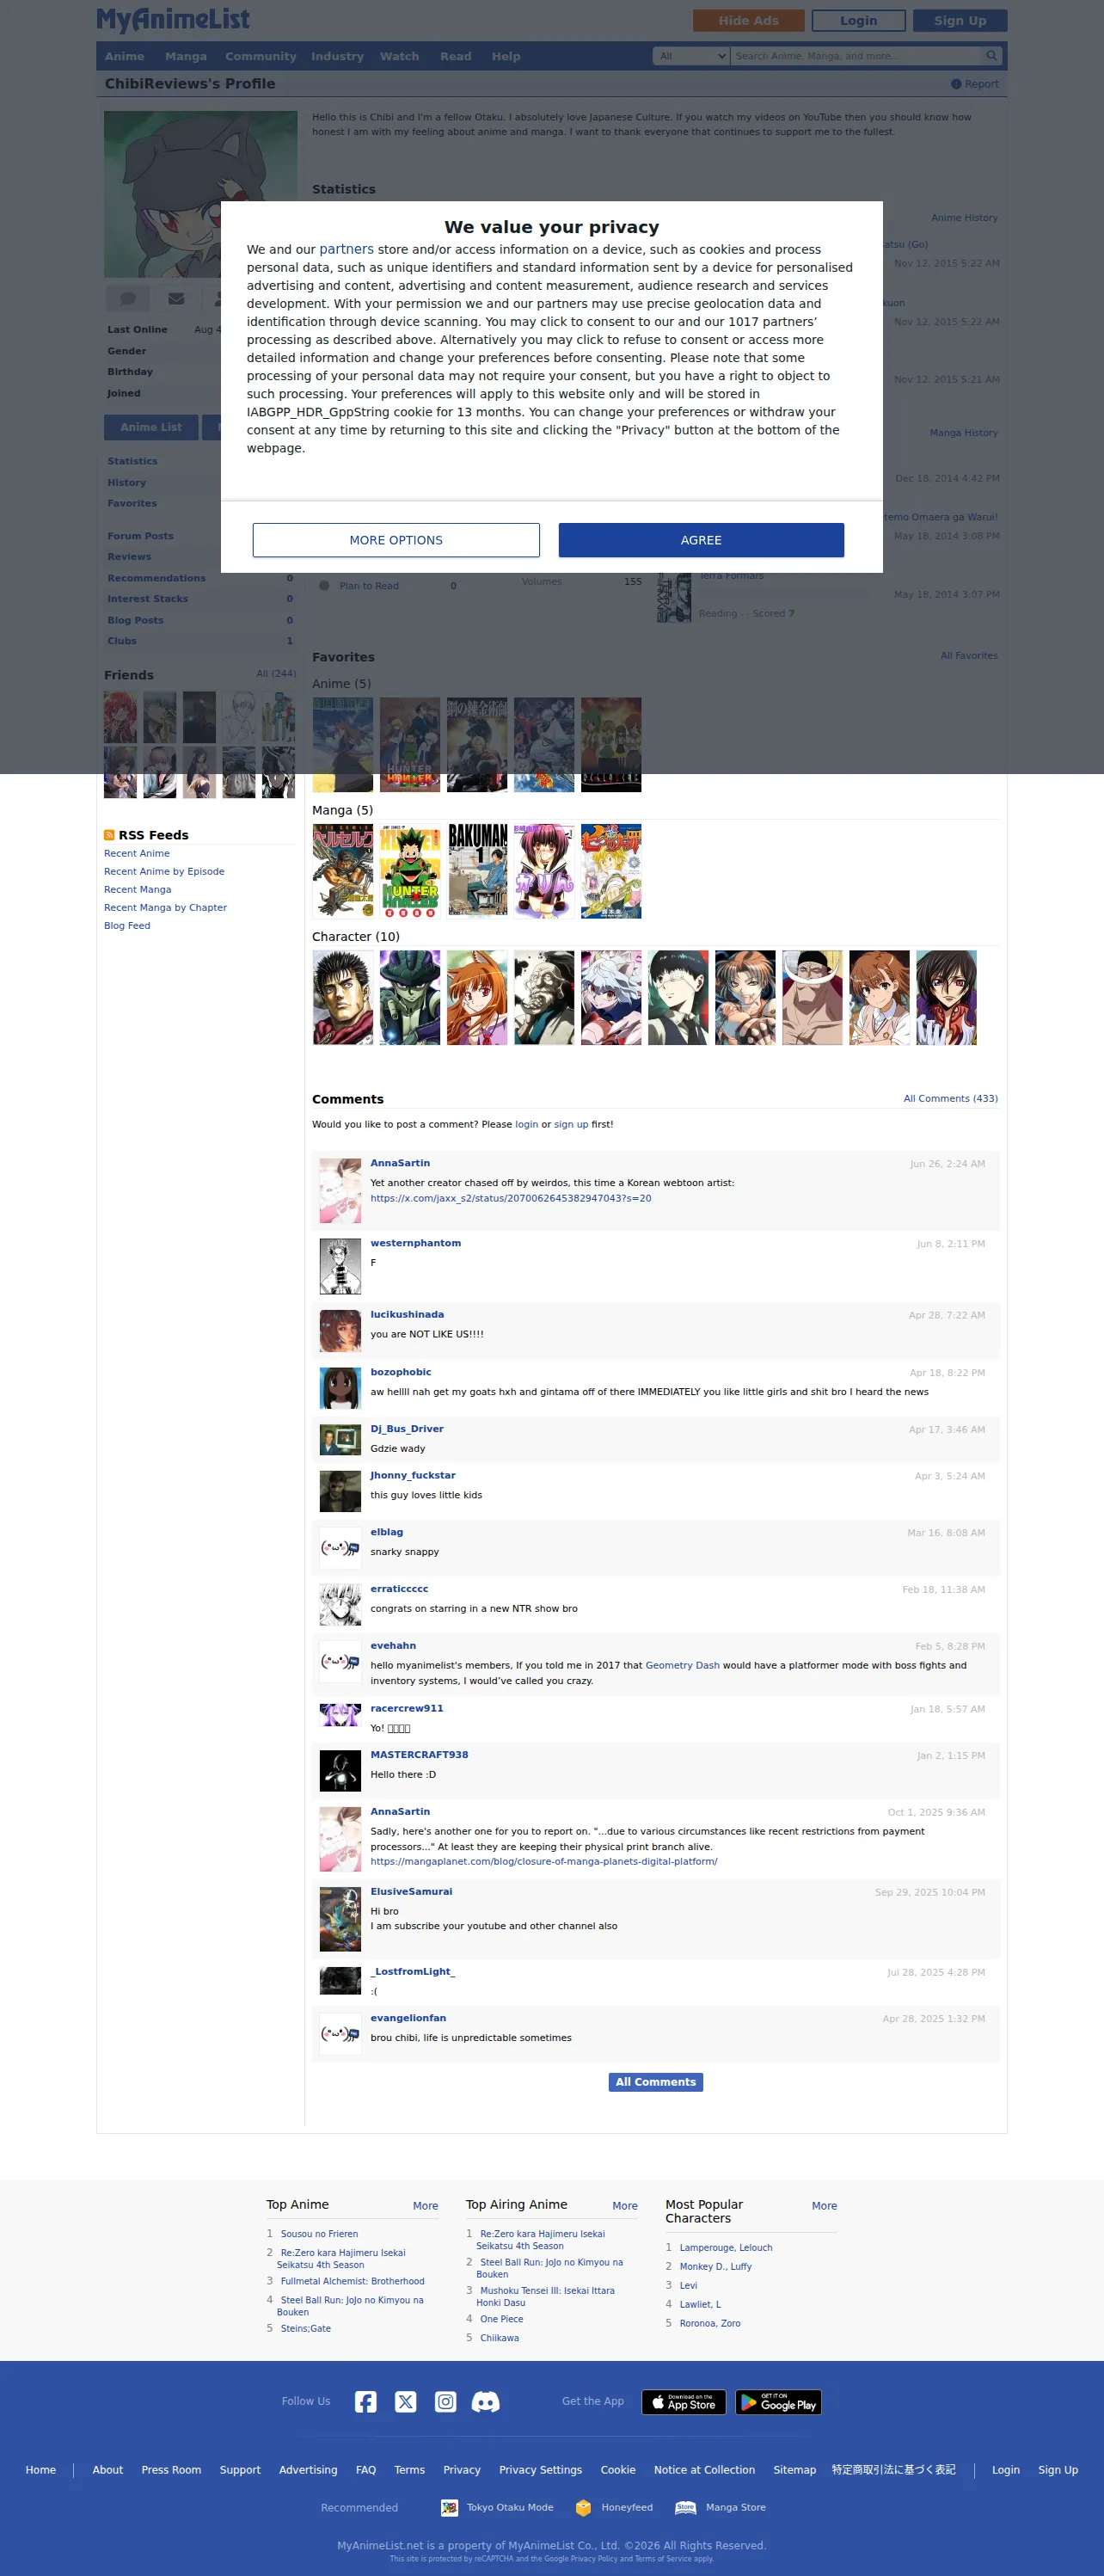The width and height of the screenshot is (1104, 2576).
Task: Open the Community menu in the navigation bar
Action: (261, 56)
